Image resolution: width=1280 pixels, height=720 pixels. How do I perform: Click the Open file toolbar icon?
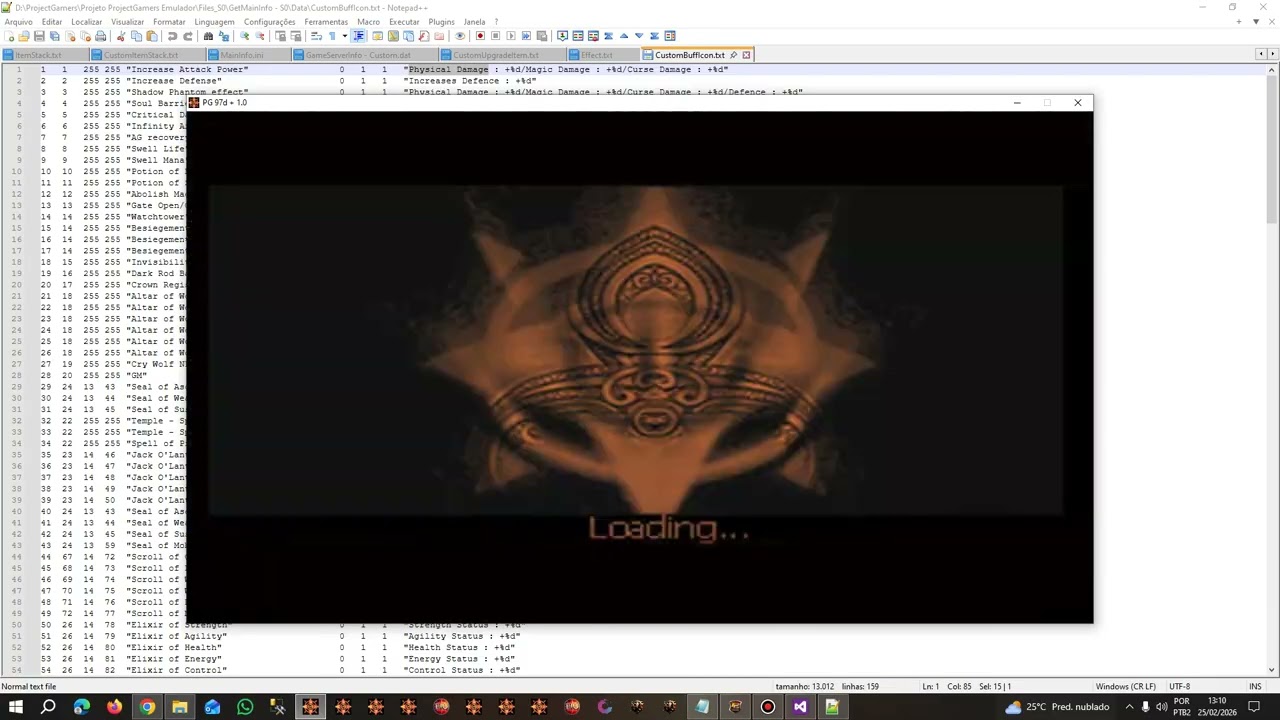[24, 37]
